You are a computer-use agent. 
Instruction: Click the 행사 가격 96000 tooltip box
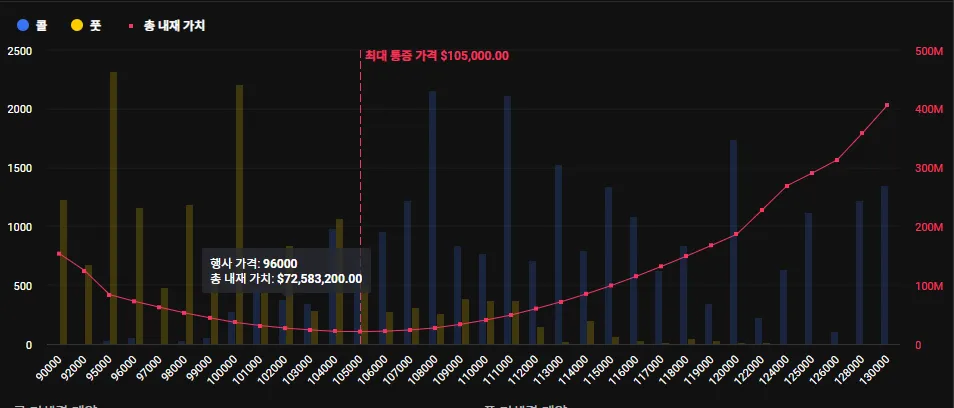point(286,271)
